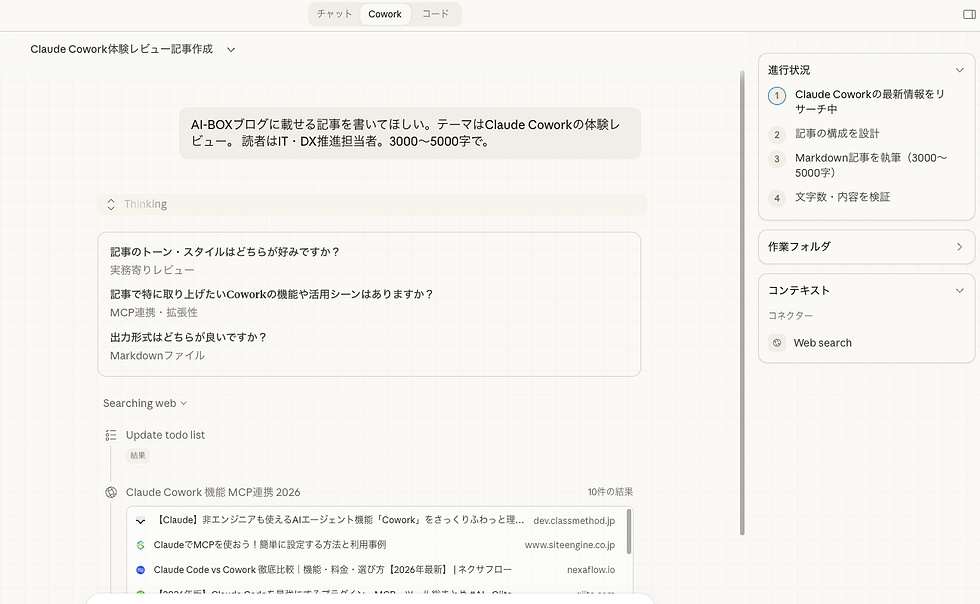Click the MCP連携・拡張性 answer text

pyautogui.click(x=154, y=313)
